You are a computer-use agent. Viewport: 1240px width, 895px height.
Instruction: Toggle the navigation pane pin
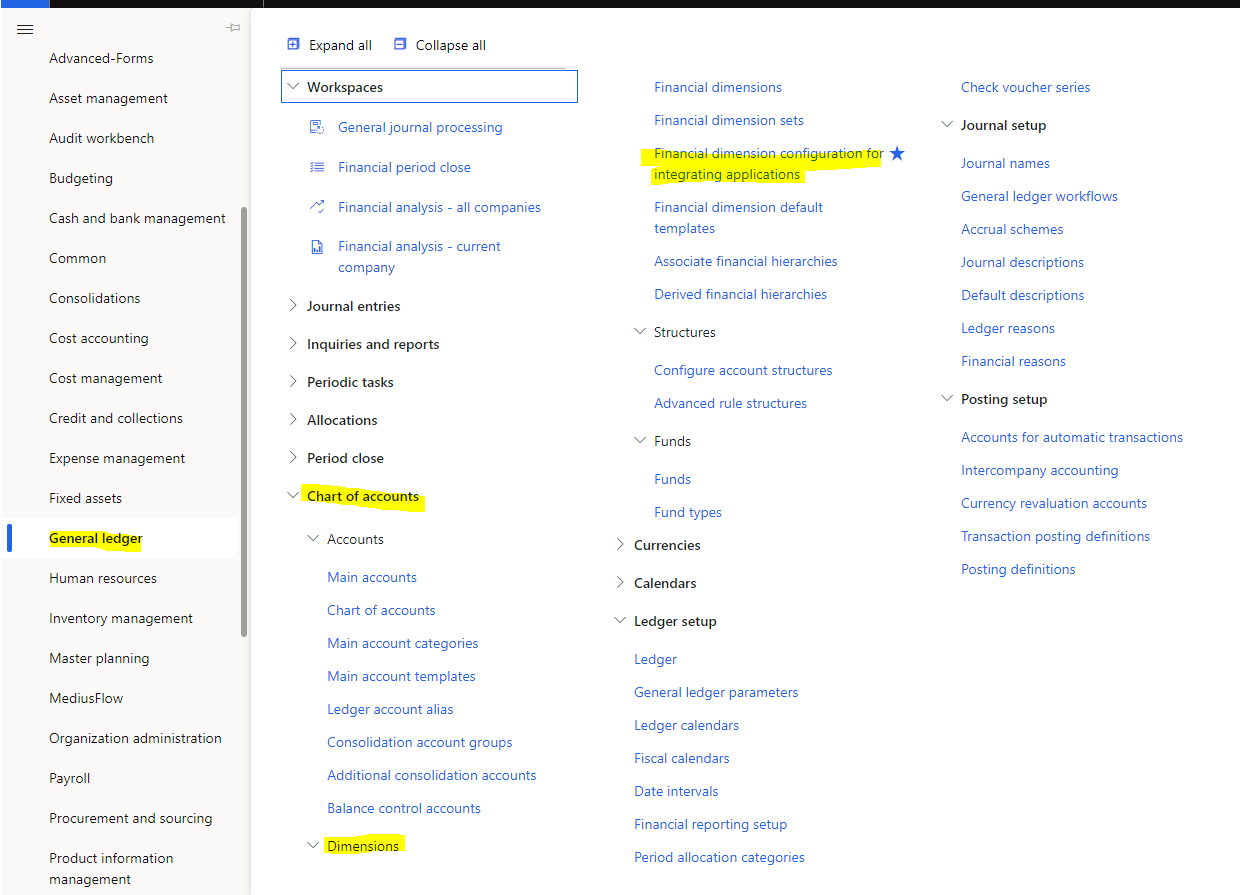pyautogui.click(x=232, y=29)
